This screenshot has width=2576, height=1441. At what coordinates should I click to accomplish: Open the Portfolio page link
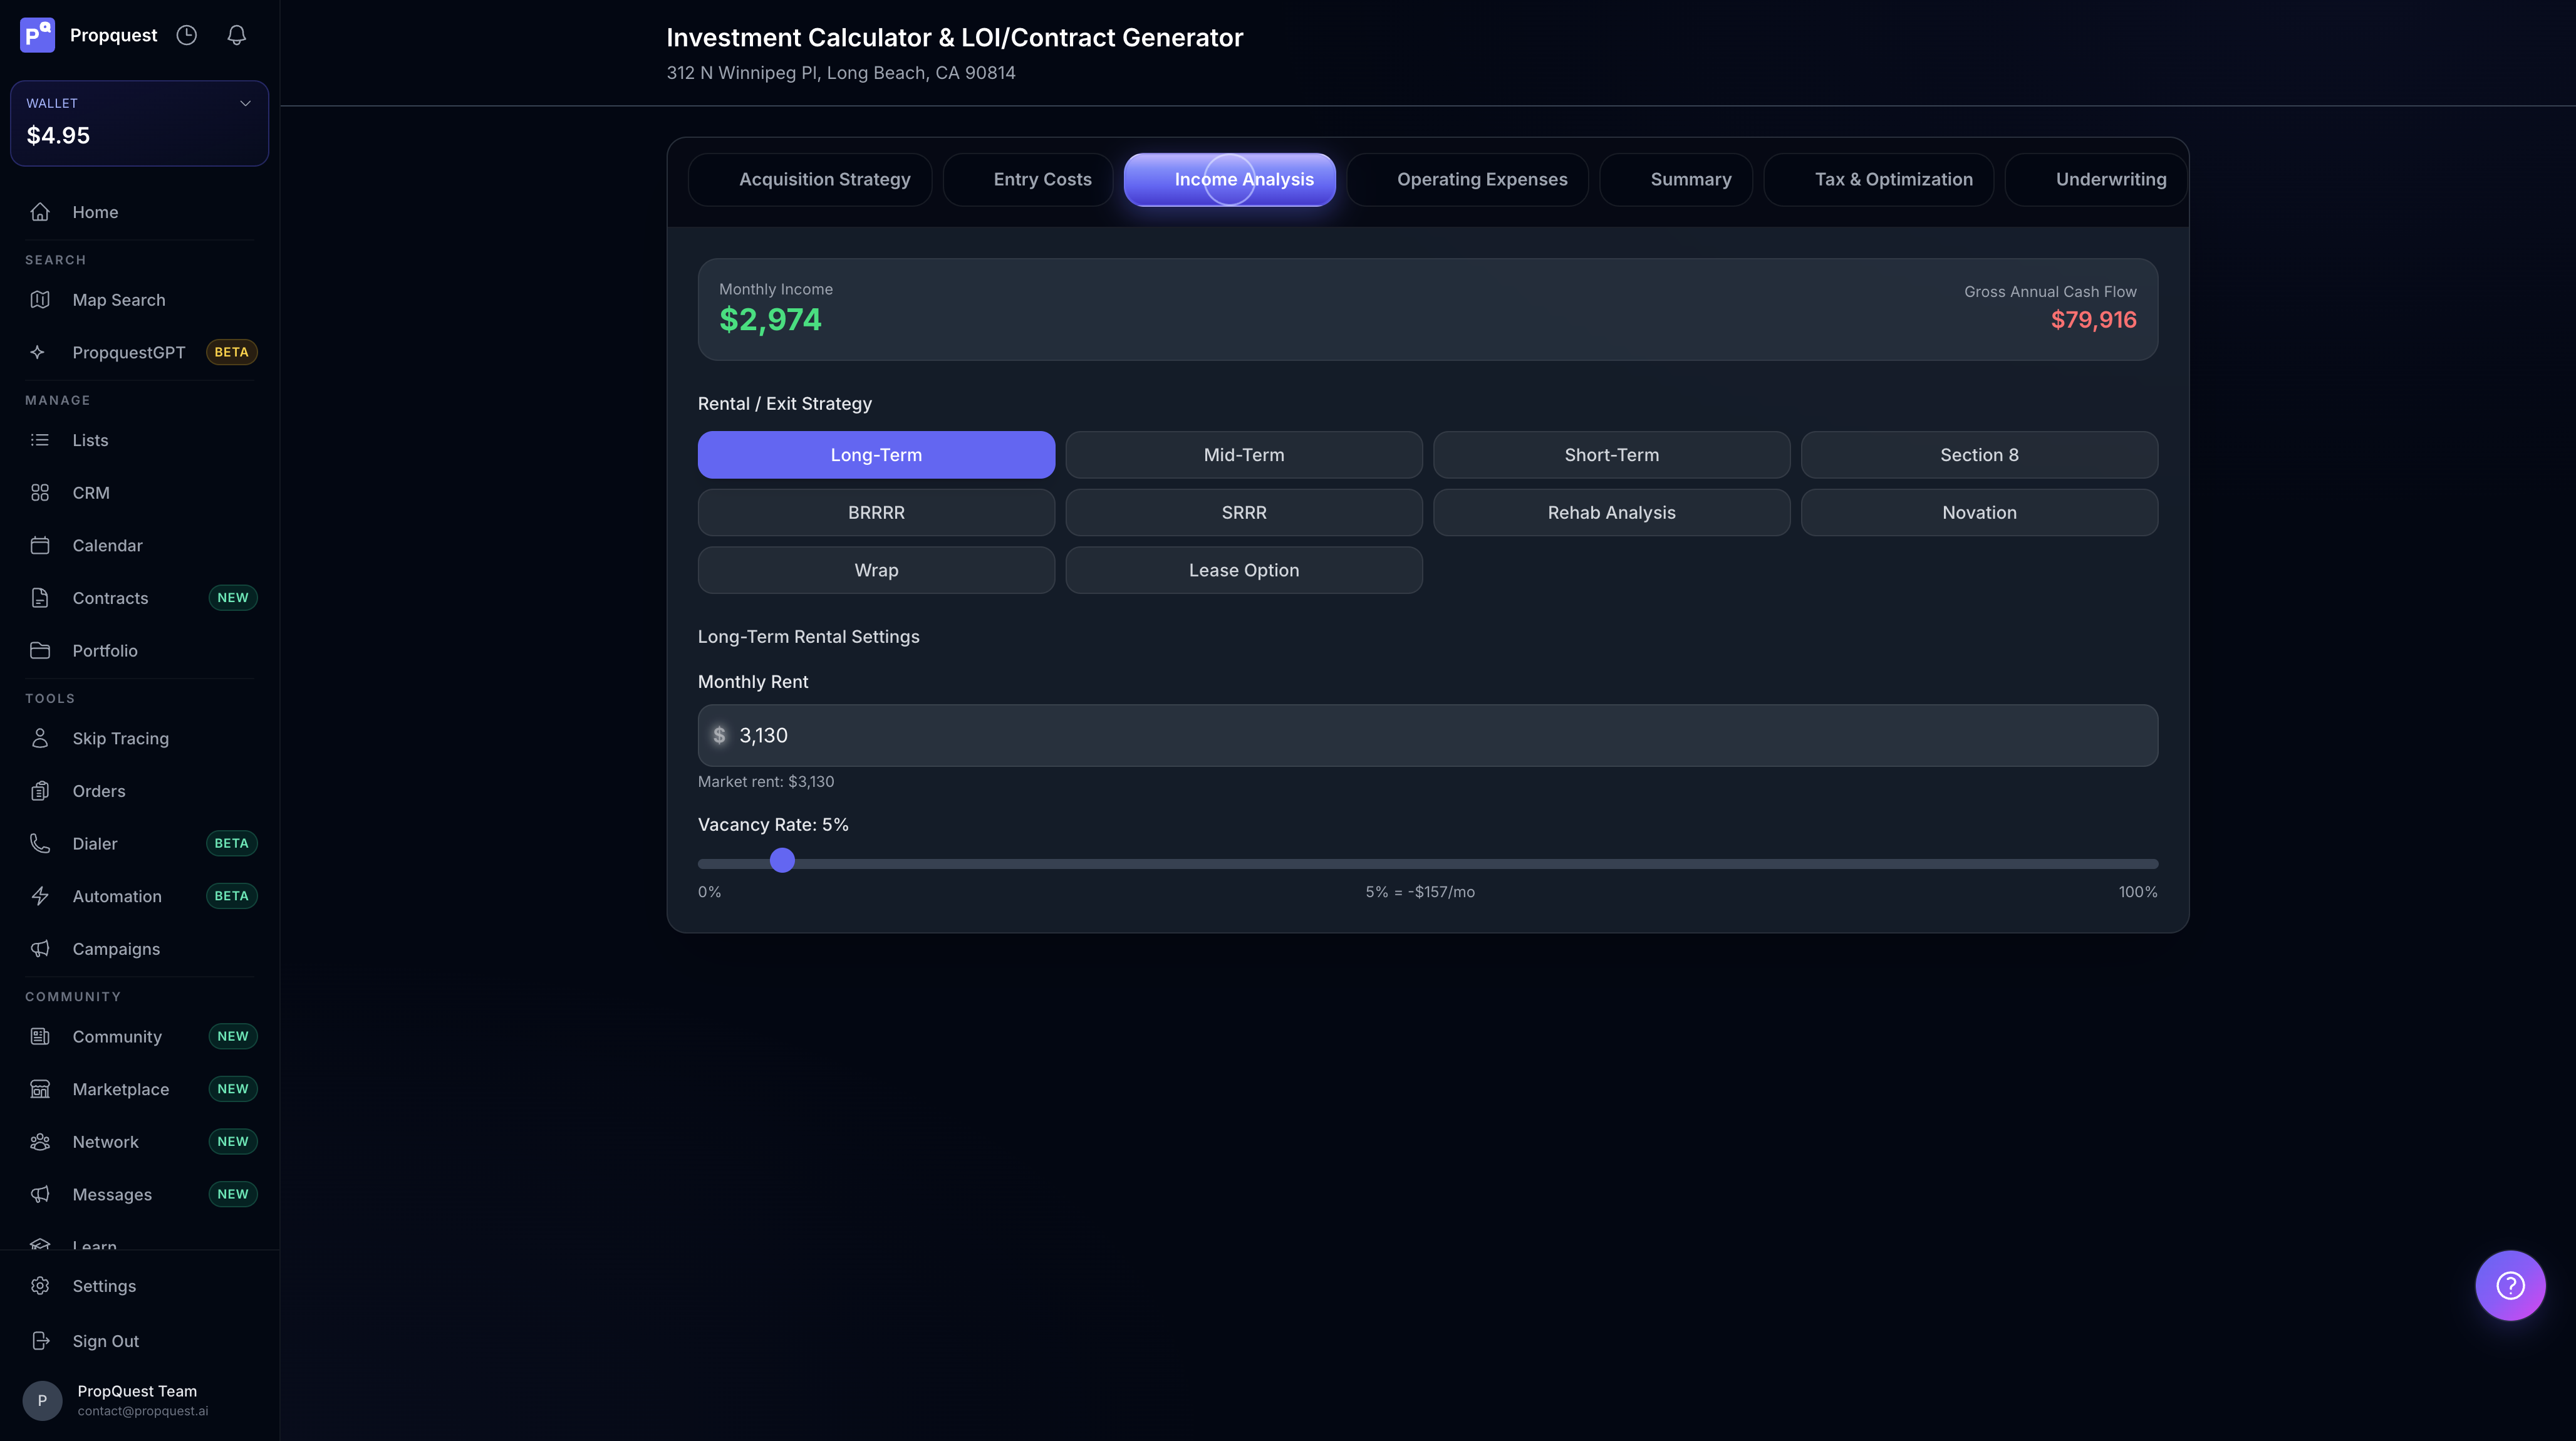point(140,651)
